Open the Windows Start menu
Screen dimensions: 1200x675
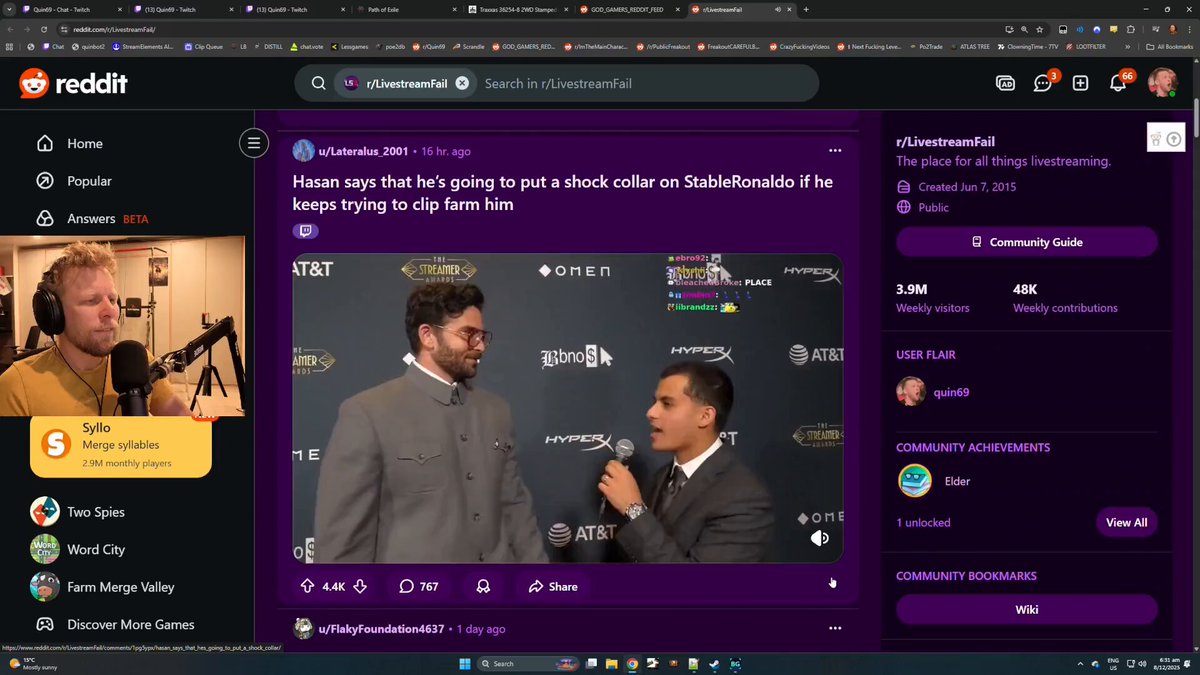click(464, 663)
